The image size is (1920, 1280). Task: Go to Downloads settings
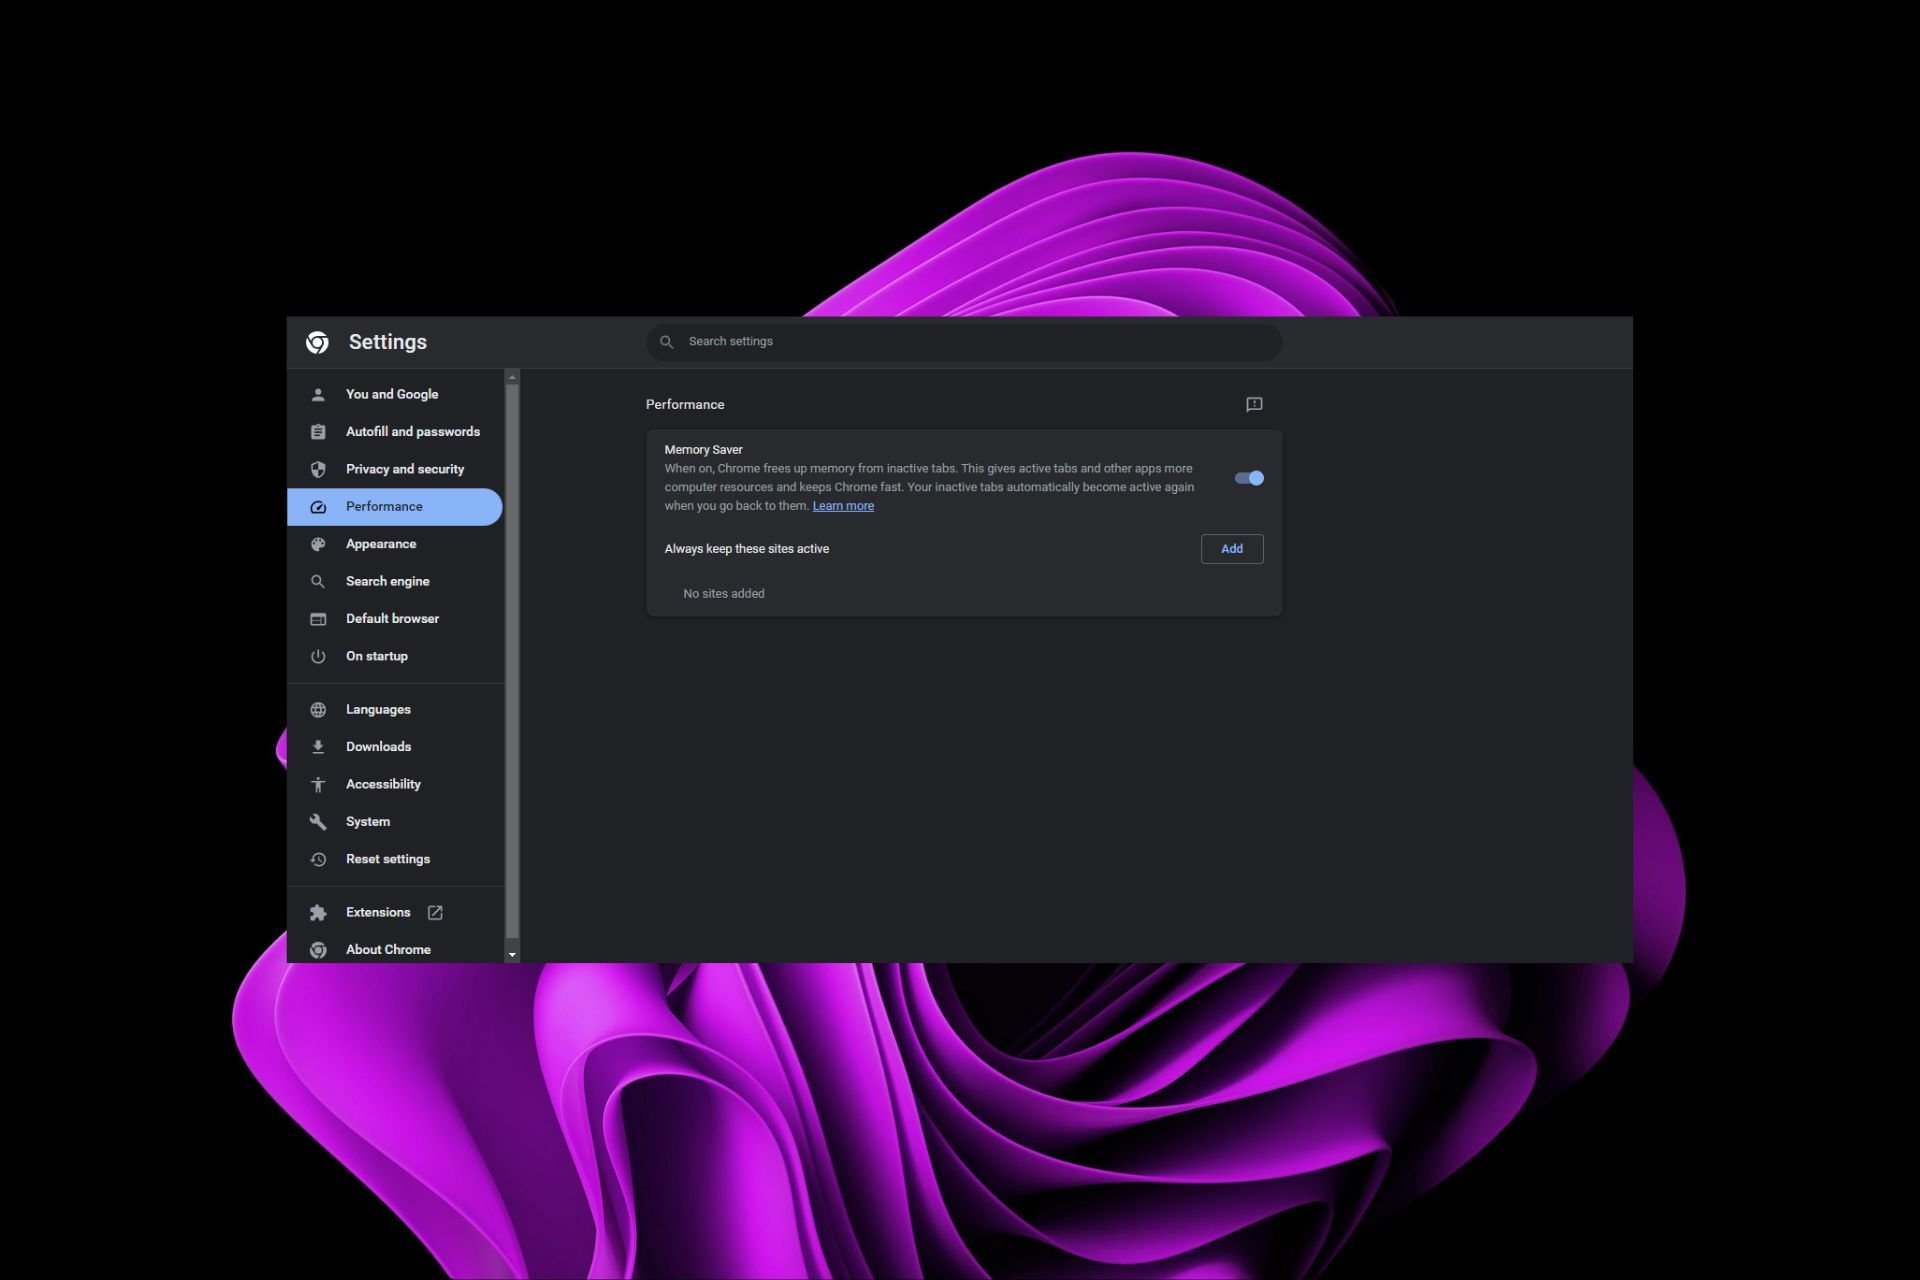coord(395,747)
